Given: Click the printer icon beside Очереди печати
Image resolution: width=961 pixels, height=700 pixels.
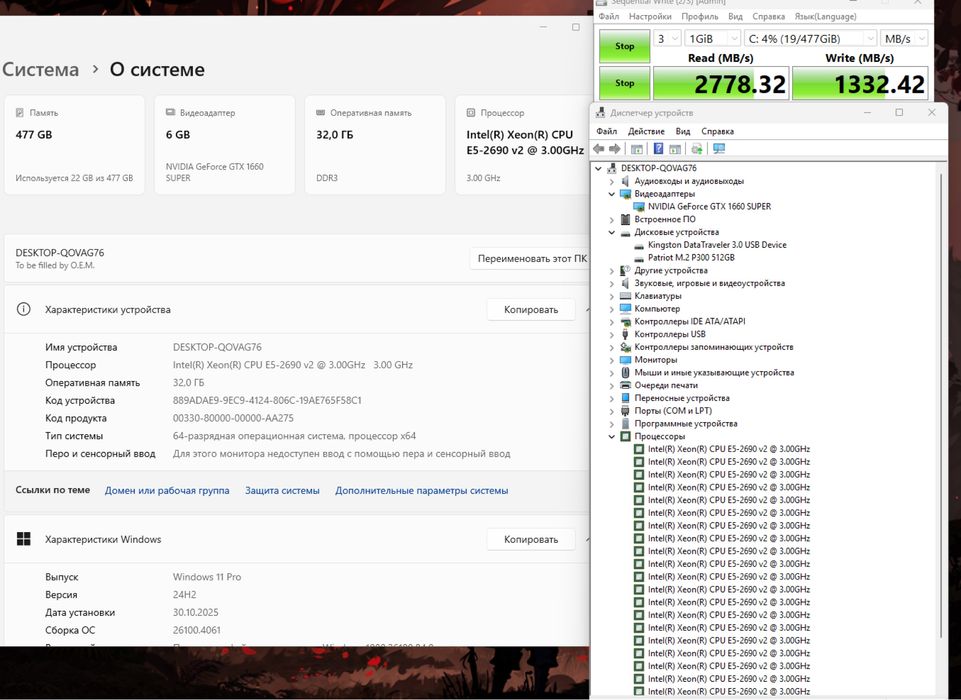Looking at the screenshot, I should (x=625, y=386).
